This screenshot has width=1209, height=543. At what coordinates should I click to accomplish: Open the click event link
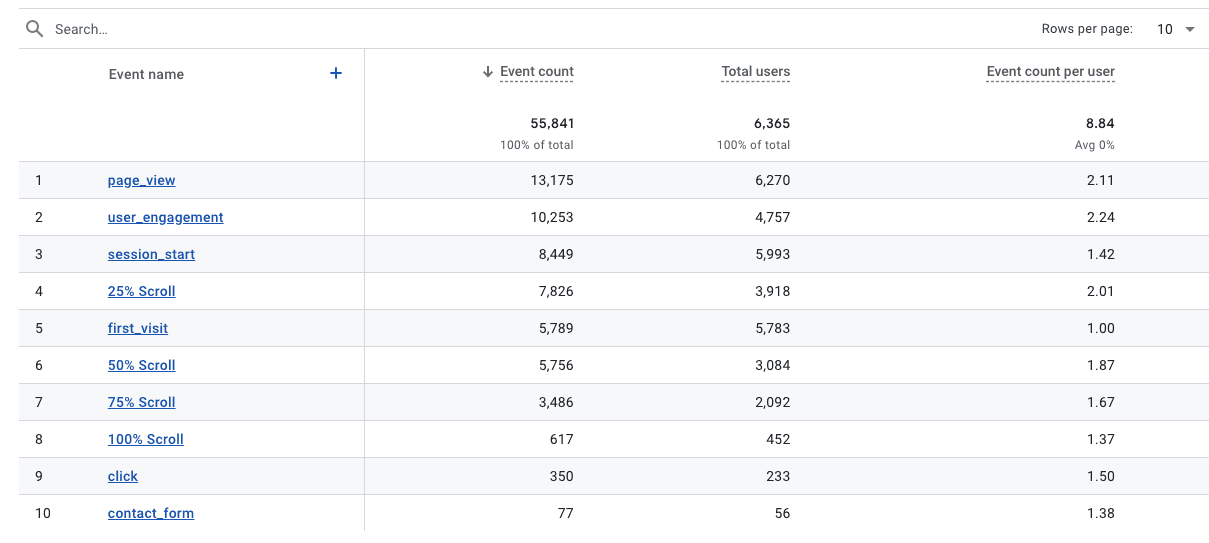(x=123, y=477)
